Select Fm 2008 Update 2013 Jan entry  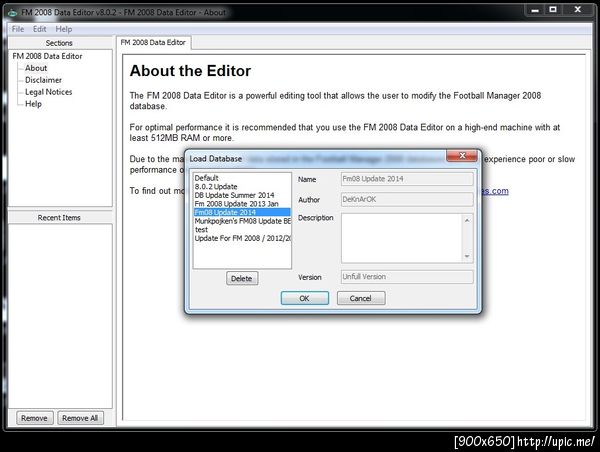(x=242, y=204)
